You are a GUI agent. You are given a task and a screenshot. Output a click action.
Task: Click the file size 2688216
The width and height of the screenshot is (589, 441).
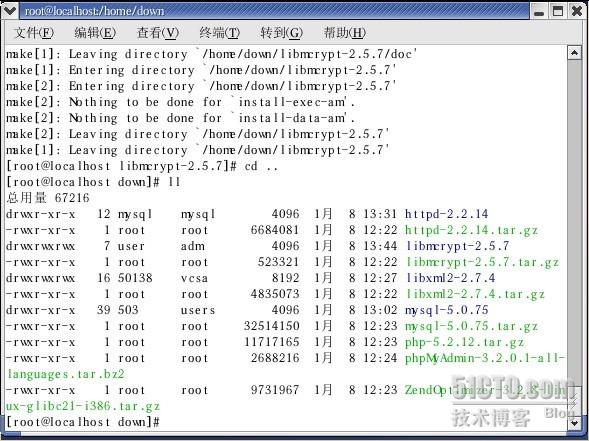pos(275,358)
